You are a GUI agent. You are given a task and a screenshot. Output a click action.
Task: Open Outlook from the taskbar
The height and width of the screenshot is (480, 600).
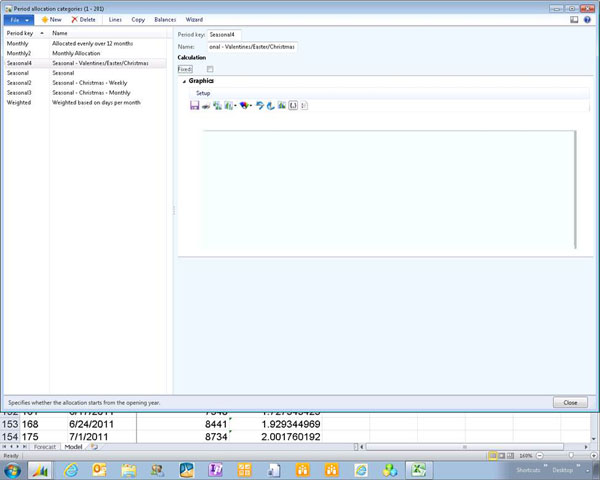(99, 470)
